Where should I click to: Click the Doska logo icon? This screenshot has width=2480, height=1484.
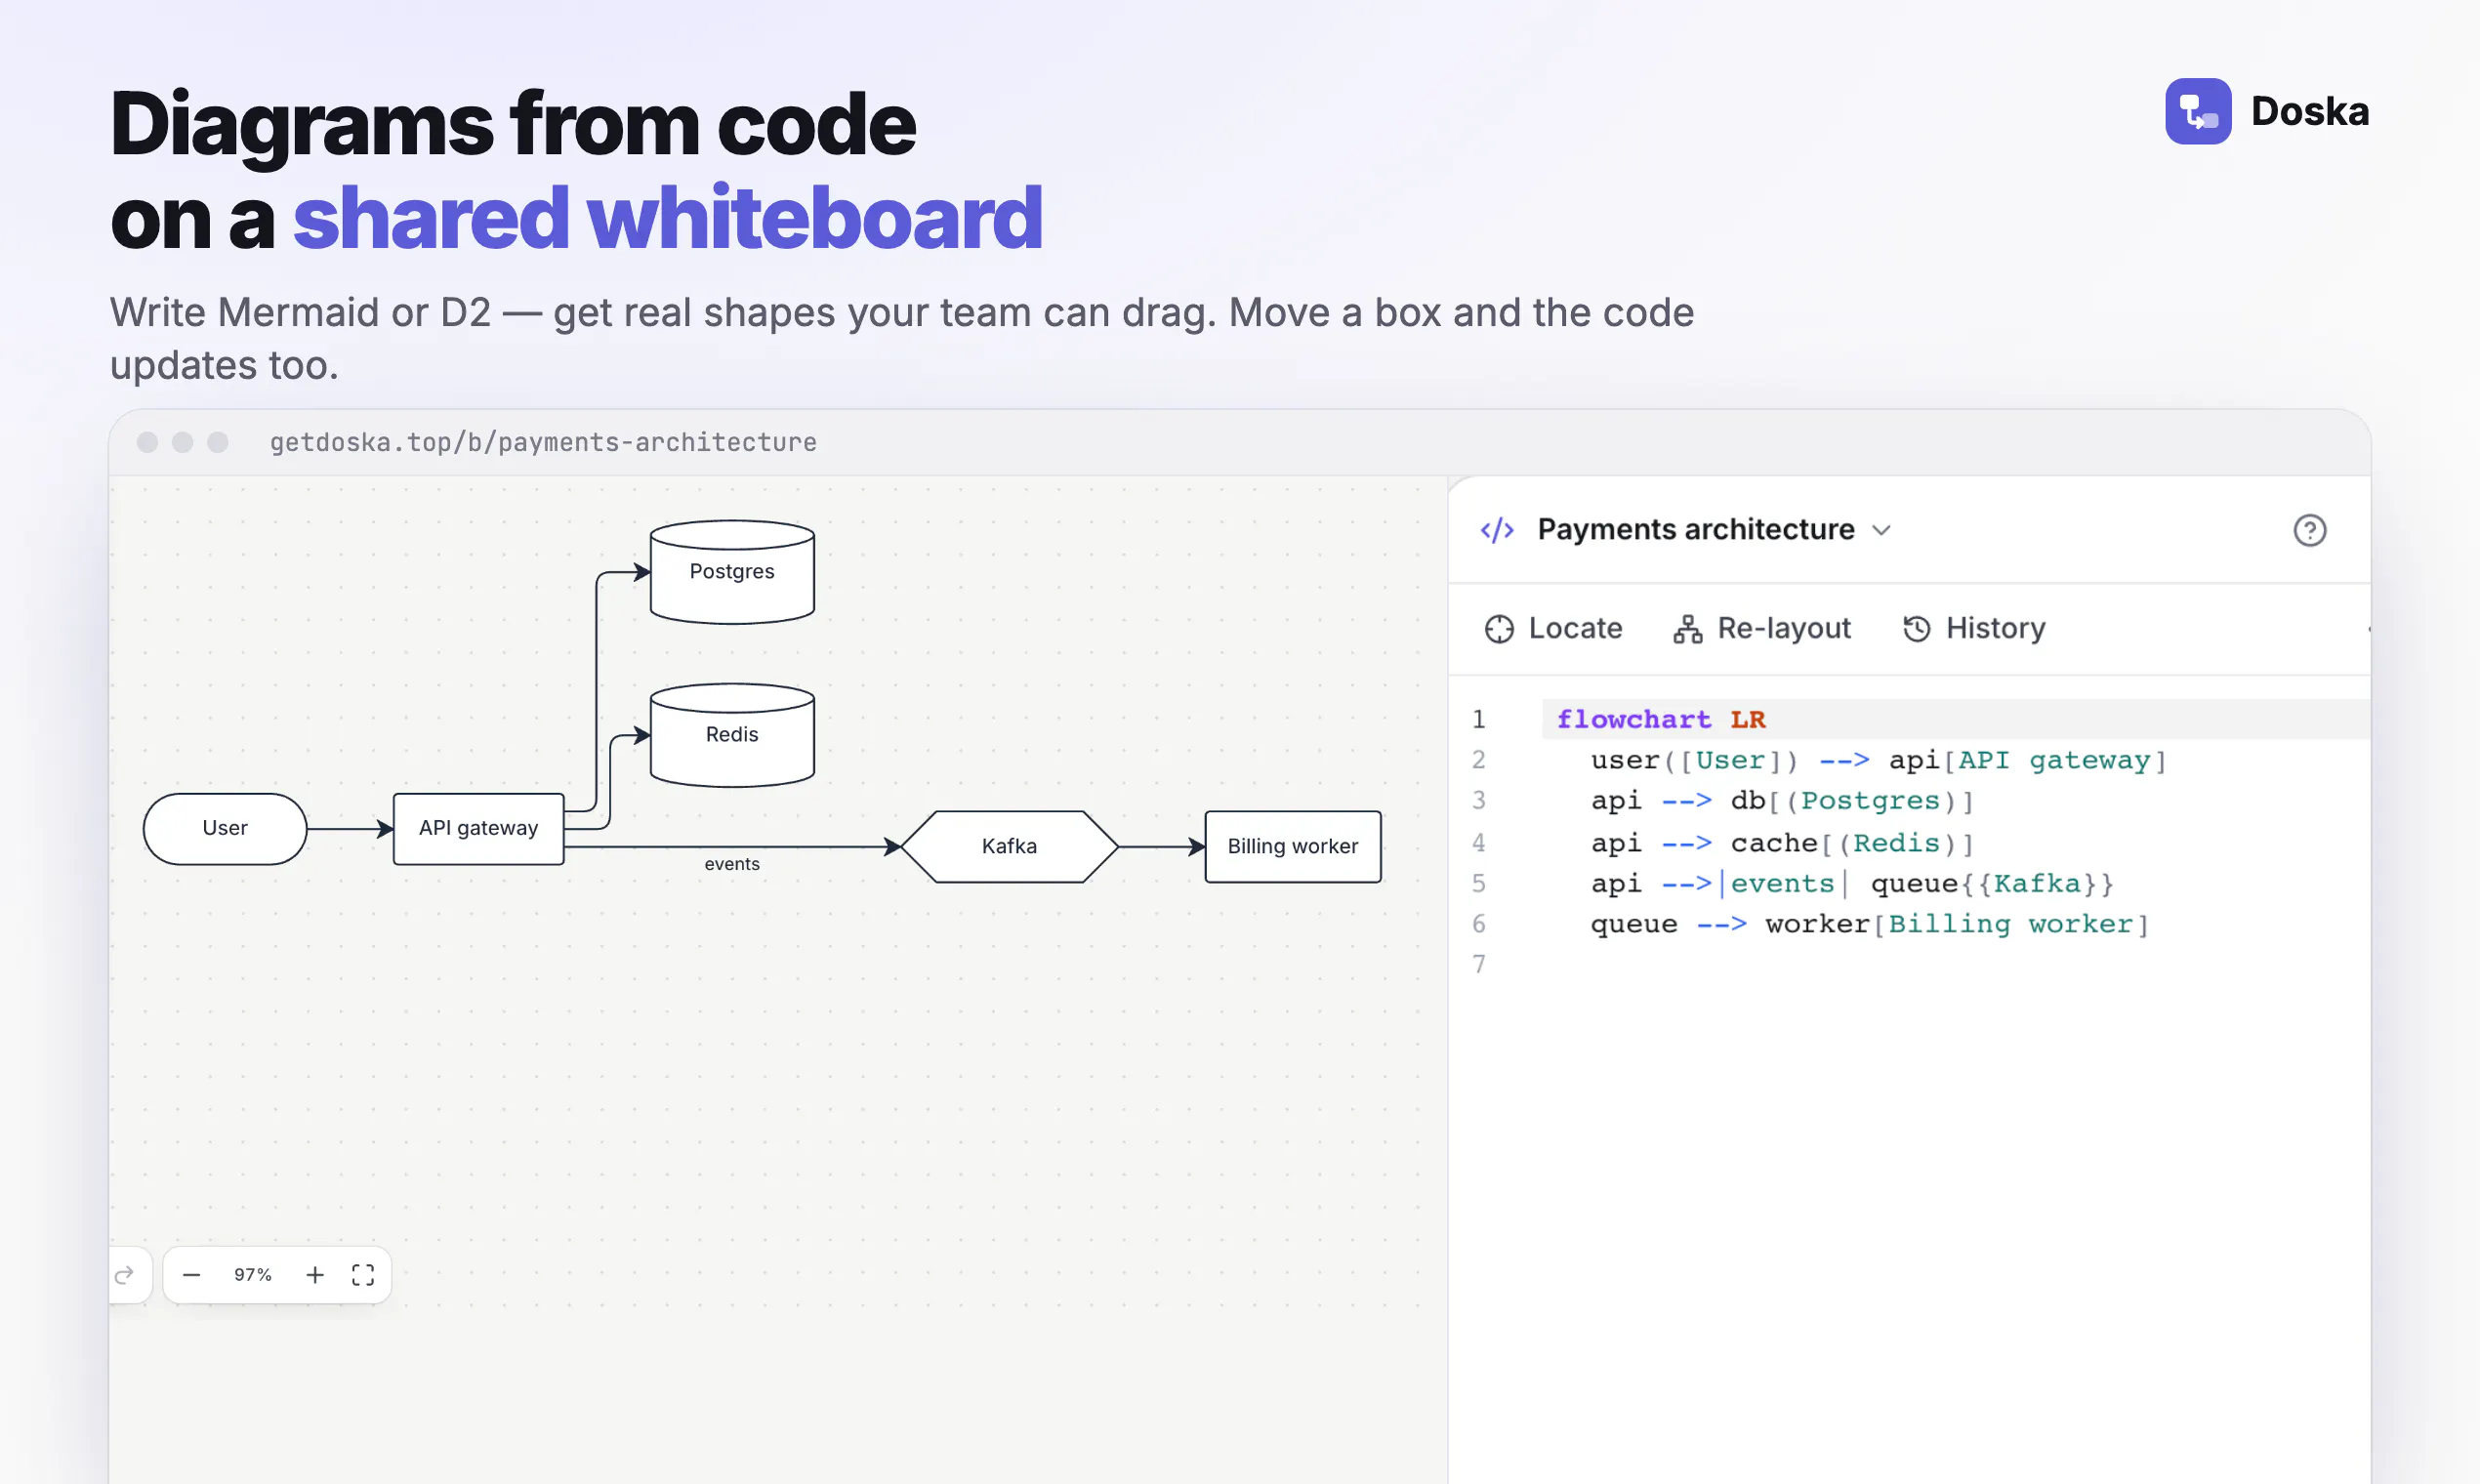[2197, 111]
